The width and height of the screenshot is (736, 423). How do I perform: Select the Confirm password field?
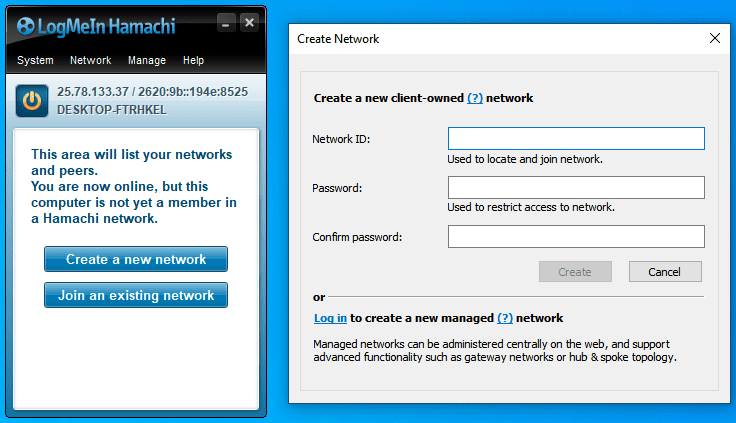[x=576, y=236]
